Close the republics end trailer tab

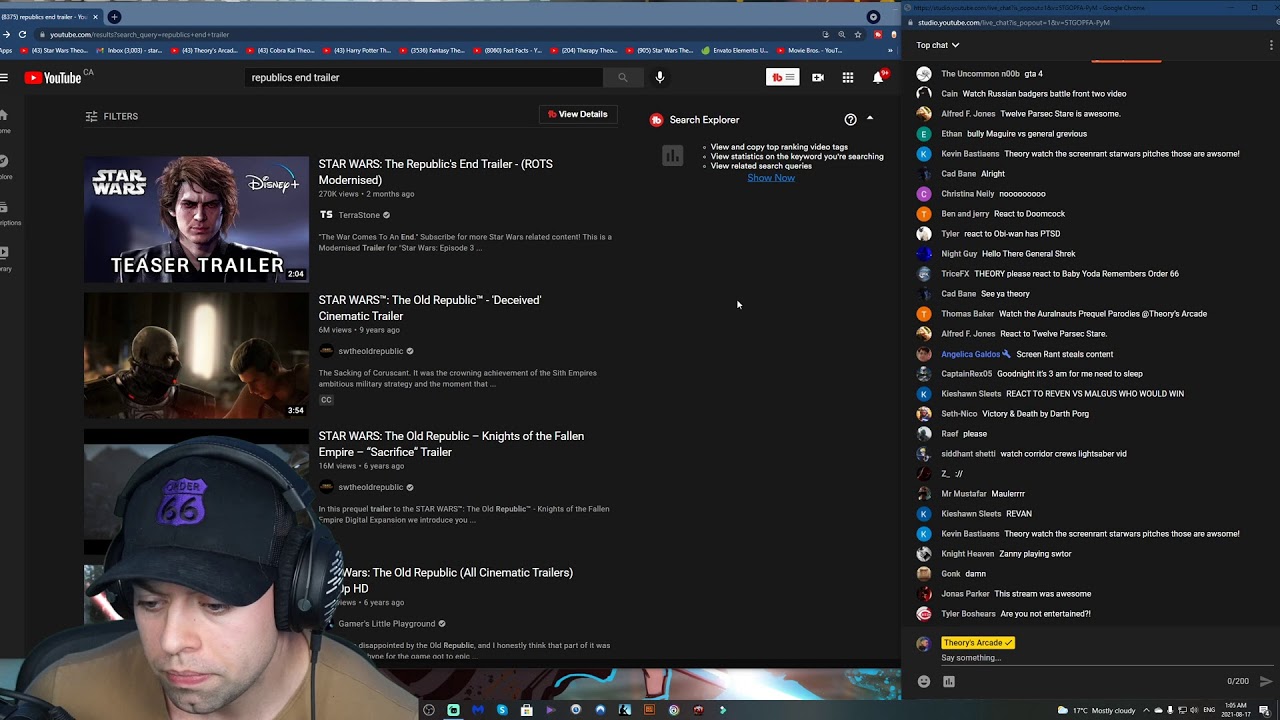(95, 17)
